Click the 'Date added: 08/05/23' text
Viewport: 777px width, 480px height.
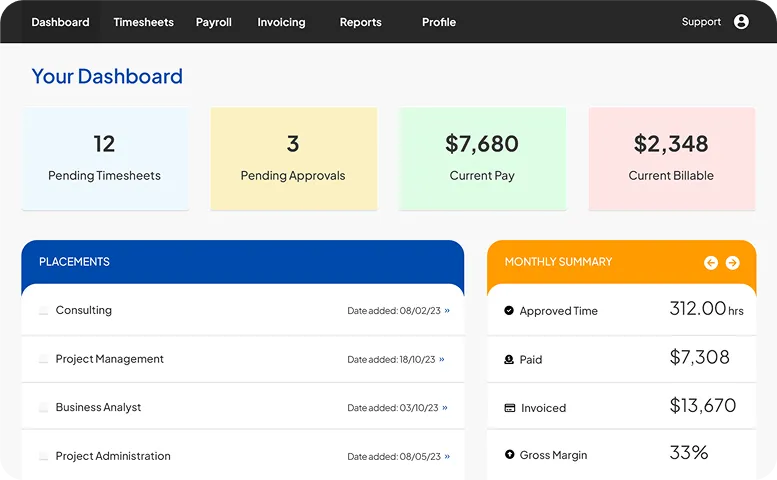point(394,456)
